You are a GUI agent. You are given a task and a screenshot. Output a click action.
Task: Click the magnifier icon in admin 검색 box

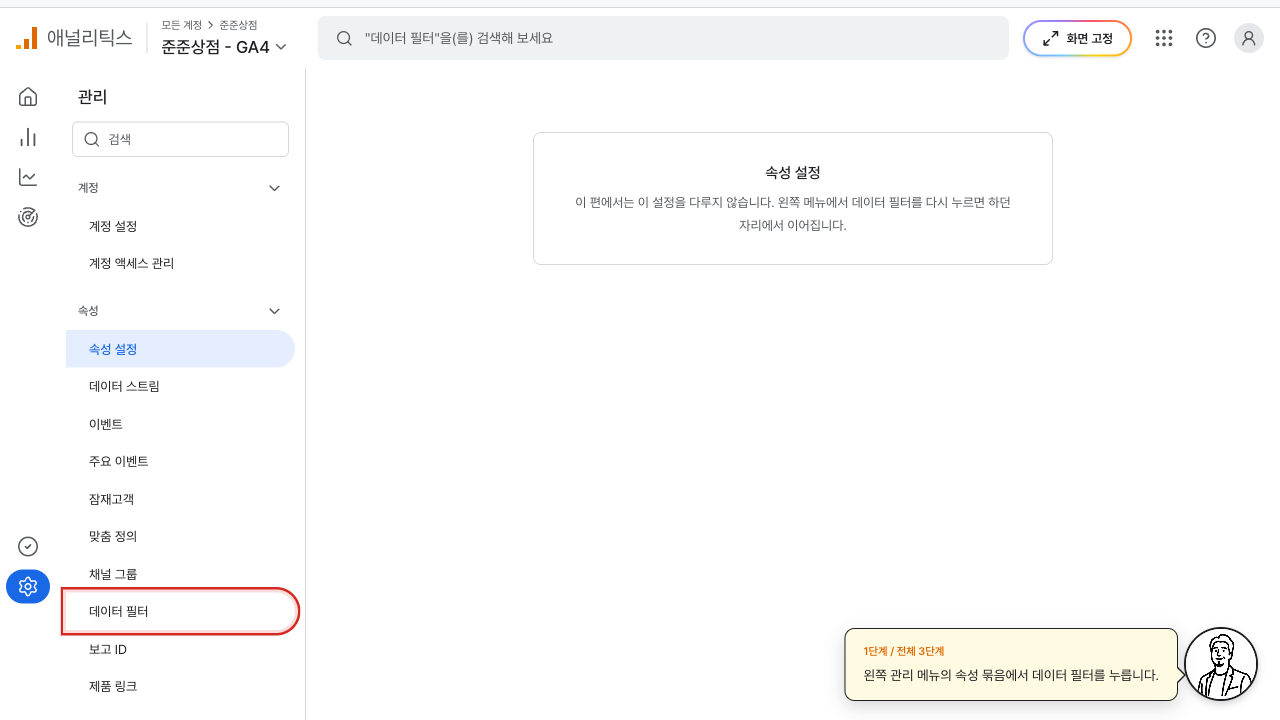[x=92, y=140]
